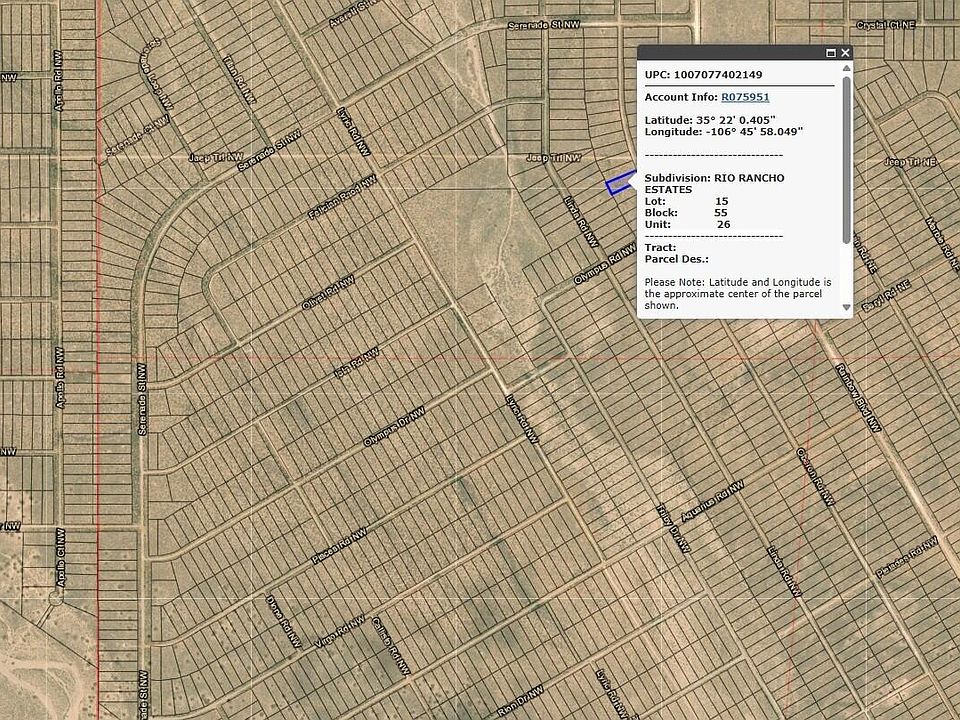The height and width of the screenshot is (720, 960).
Task: Click the UPC 1007077402149 text
Action: (x=703, y=75)
